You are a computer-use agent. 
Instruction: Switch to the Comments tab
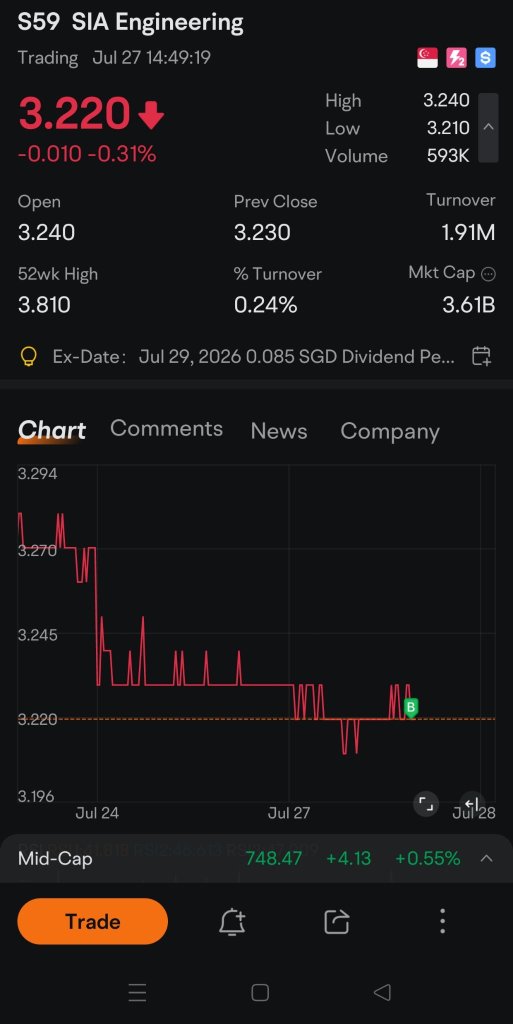[x=166, y=428]
